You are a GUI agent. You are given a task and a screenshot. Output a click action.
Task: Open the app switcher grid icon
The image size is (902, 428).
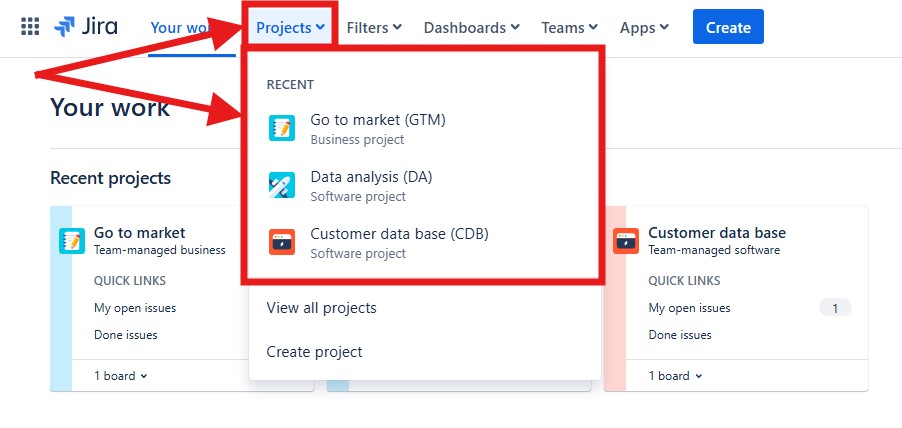tap(30, 27)
